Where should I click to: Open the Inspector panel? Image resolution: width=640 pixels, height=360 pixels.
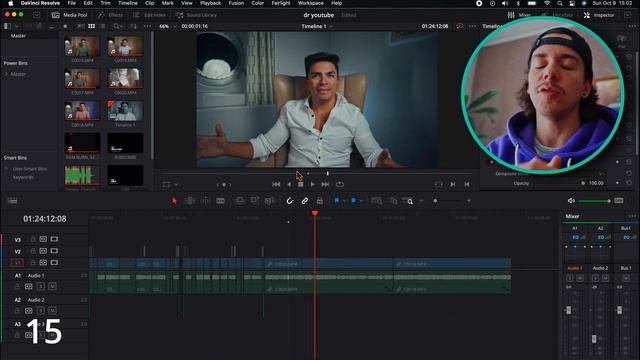click(x=599, y=15)
